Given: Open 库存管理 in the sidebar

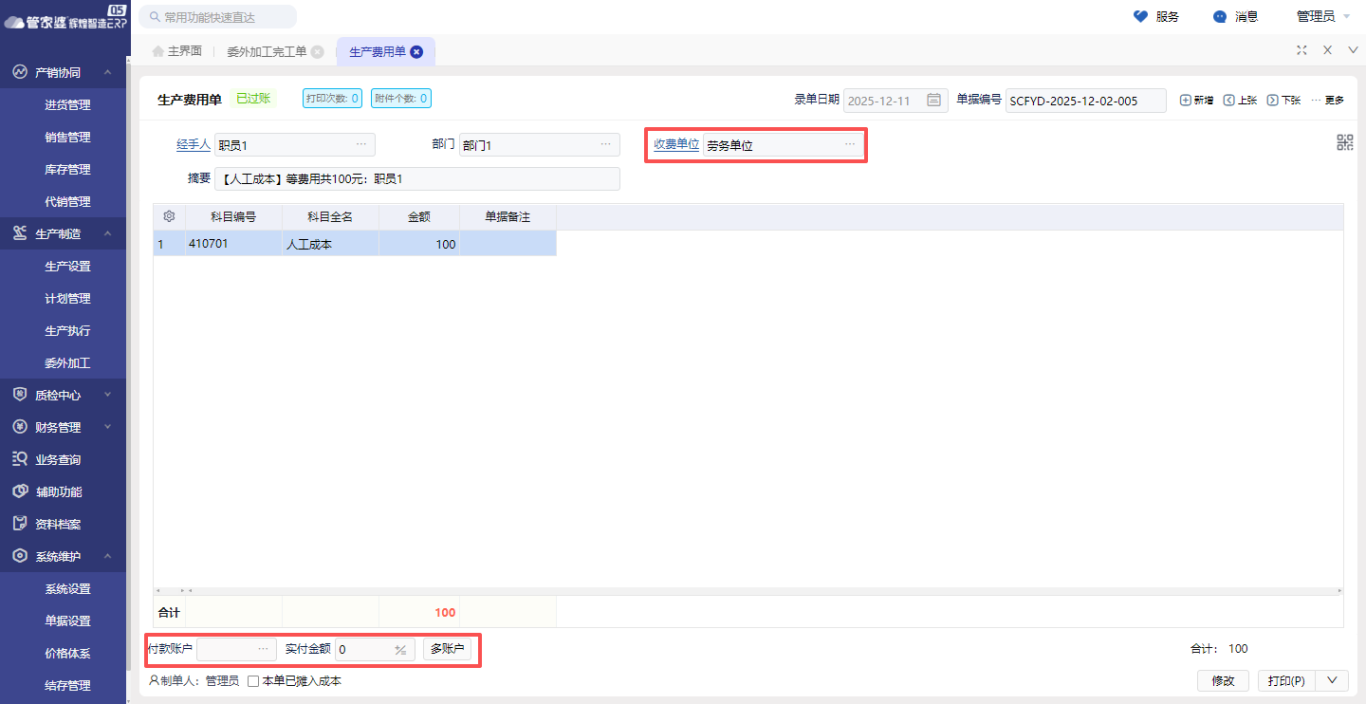Looking at the screenshot, I should 67,170.
